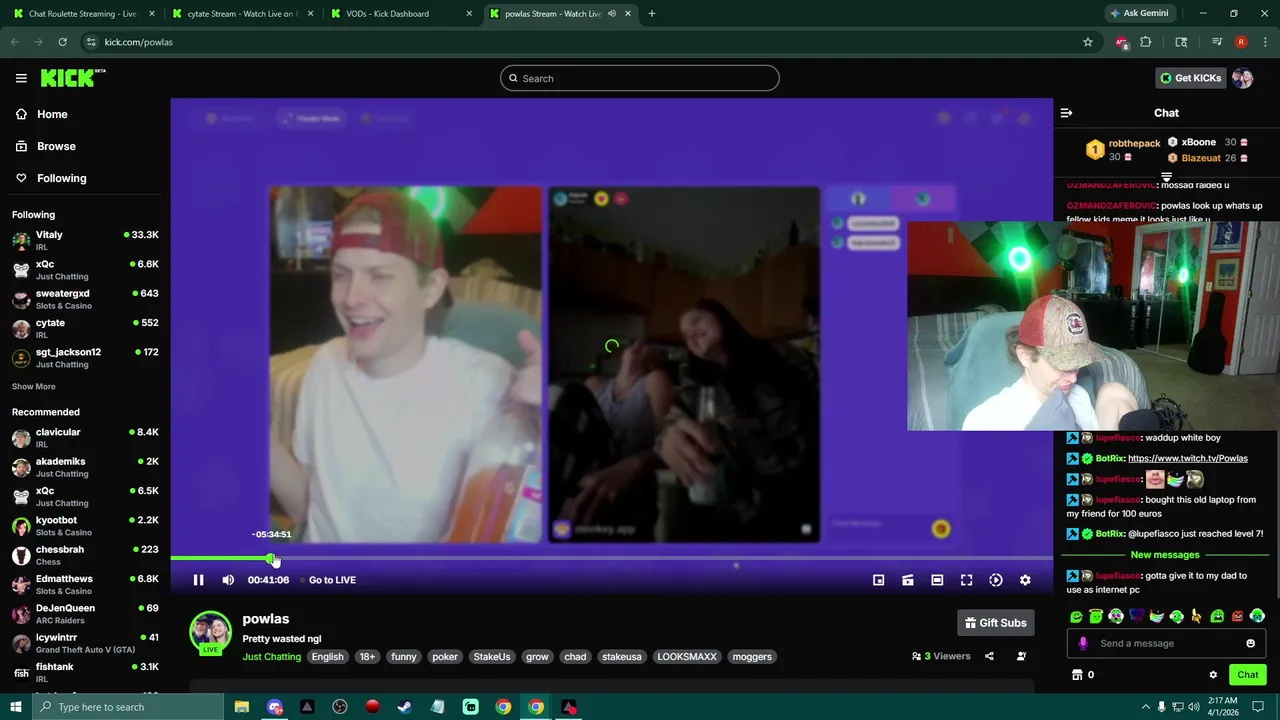The height and width of the screenshot is (720, 1280).
Task: Switch to cytate Stream tab
Action: click(x=242, y=14)
